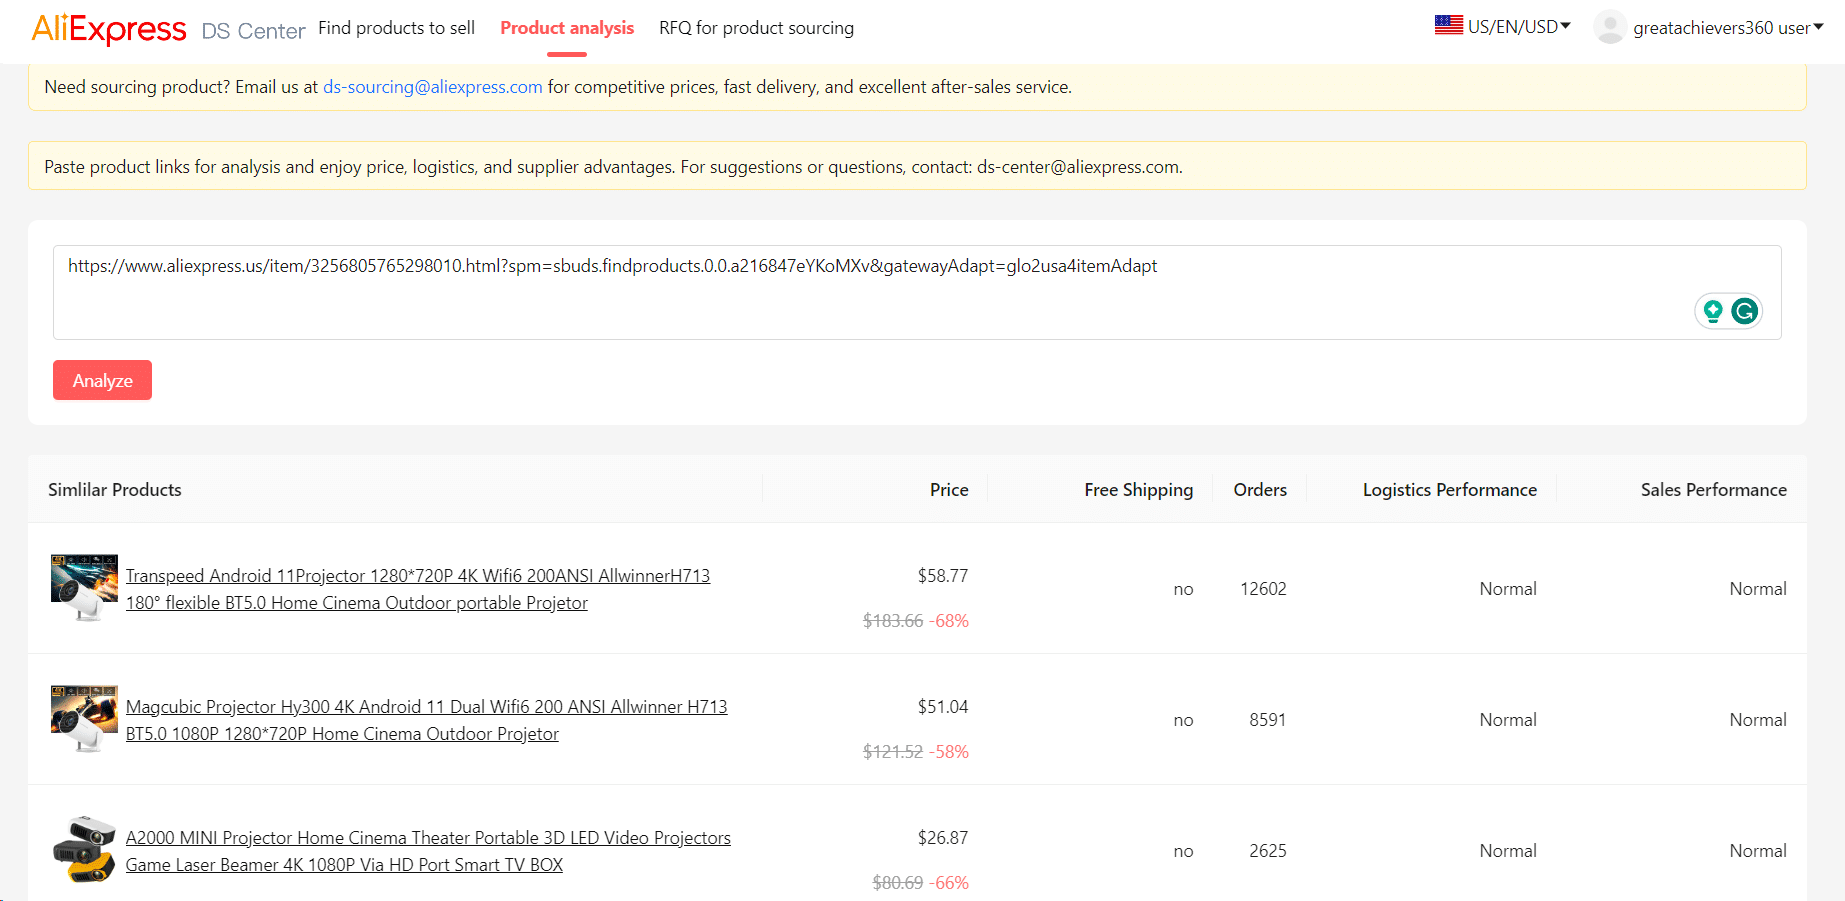Open Magcubic Projector Hy300 link
The height and width of the screenshot is (901, 1845).
click(x=427, y=720)
